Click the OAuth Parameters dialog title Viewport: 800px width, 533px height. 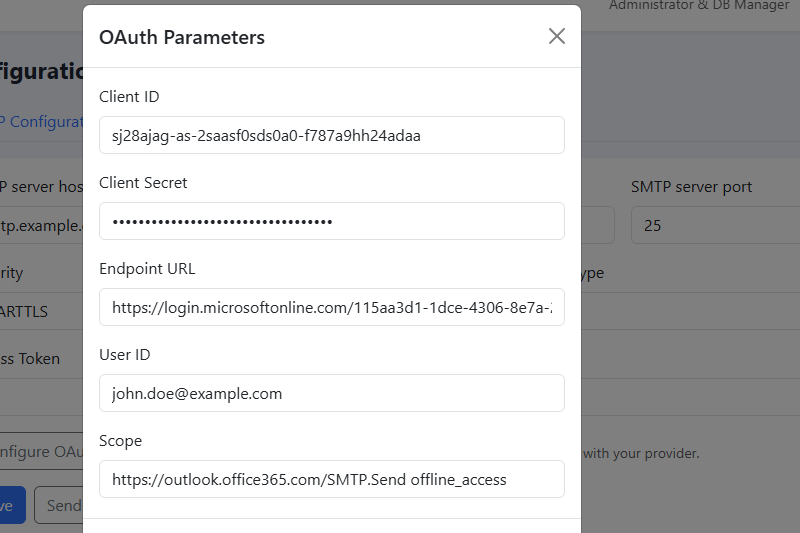pos(182,37)
